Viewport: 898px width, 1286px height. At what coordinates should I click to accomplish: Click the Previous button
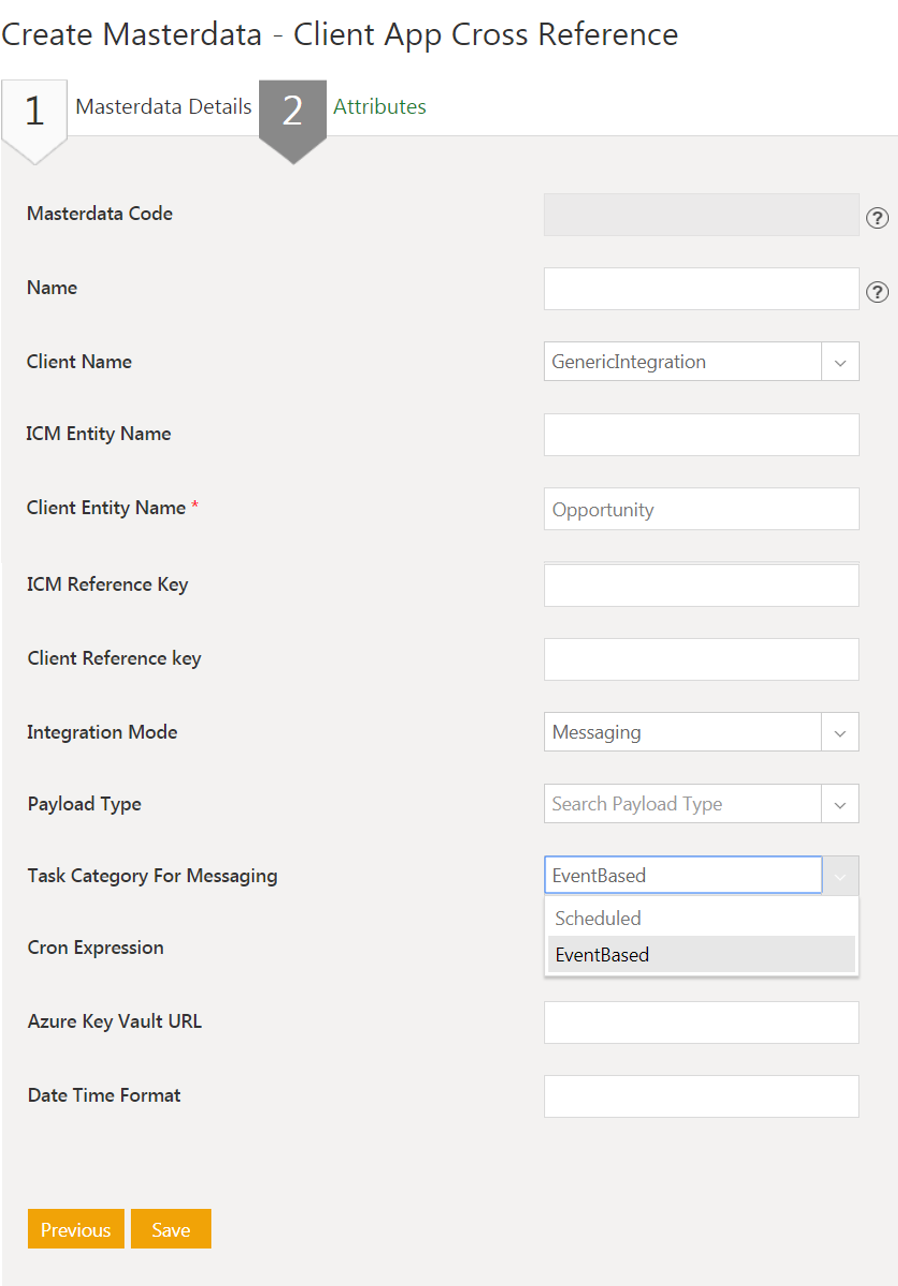pos(76,1230)
